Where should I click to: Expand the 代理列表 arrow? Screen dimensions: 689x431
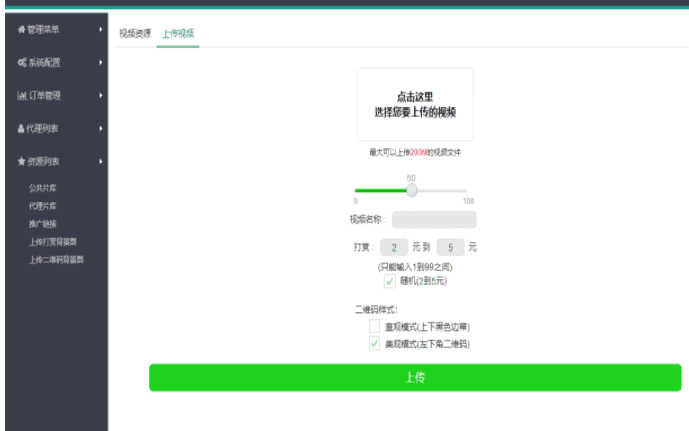[x=101, y=128]
